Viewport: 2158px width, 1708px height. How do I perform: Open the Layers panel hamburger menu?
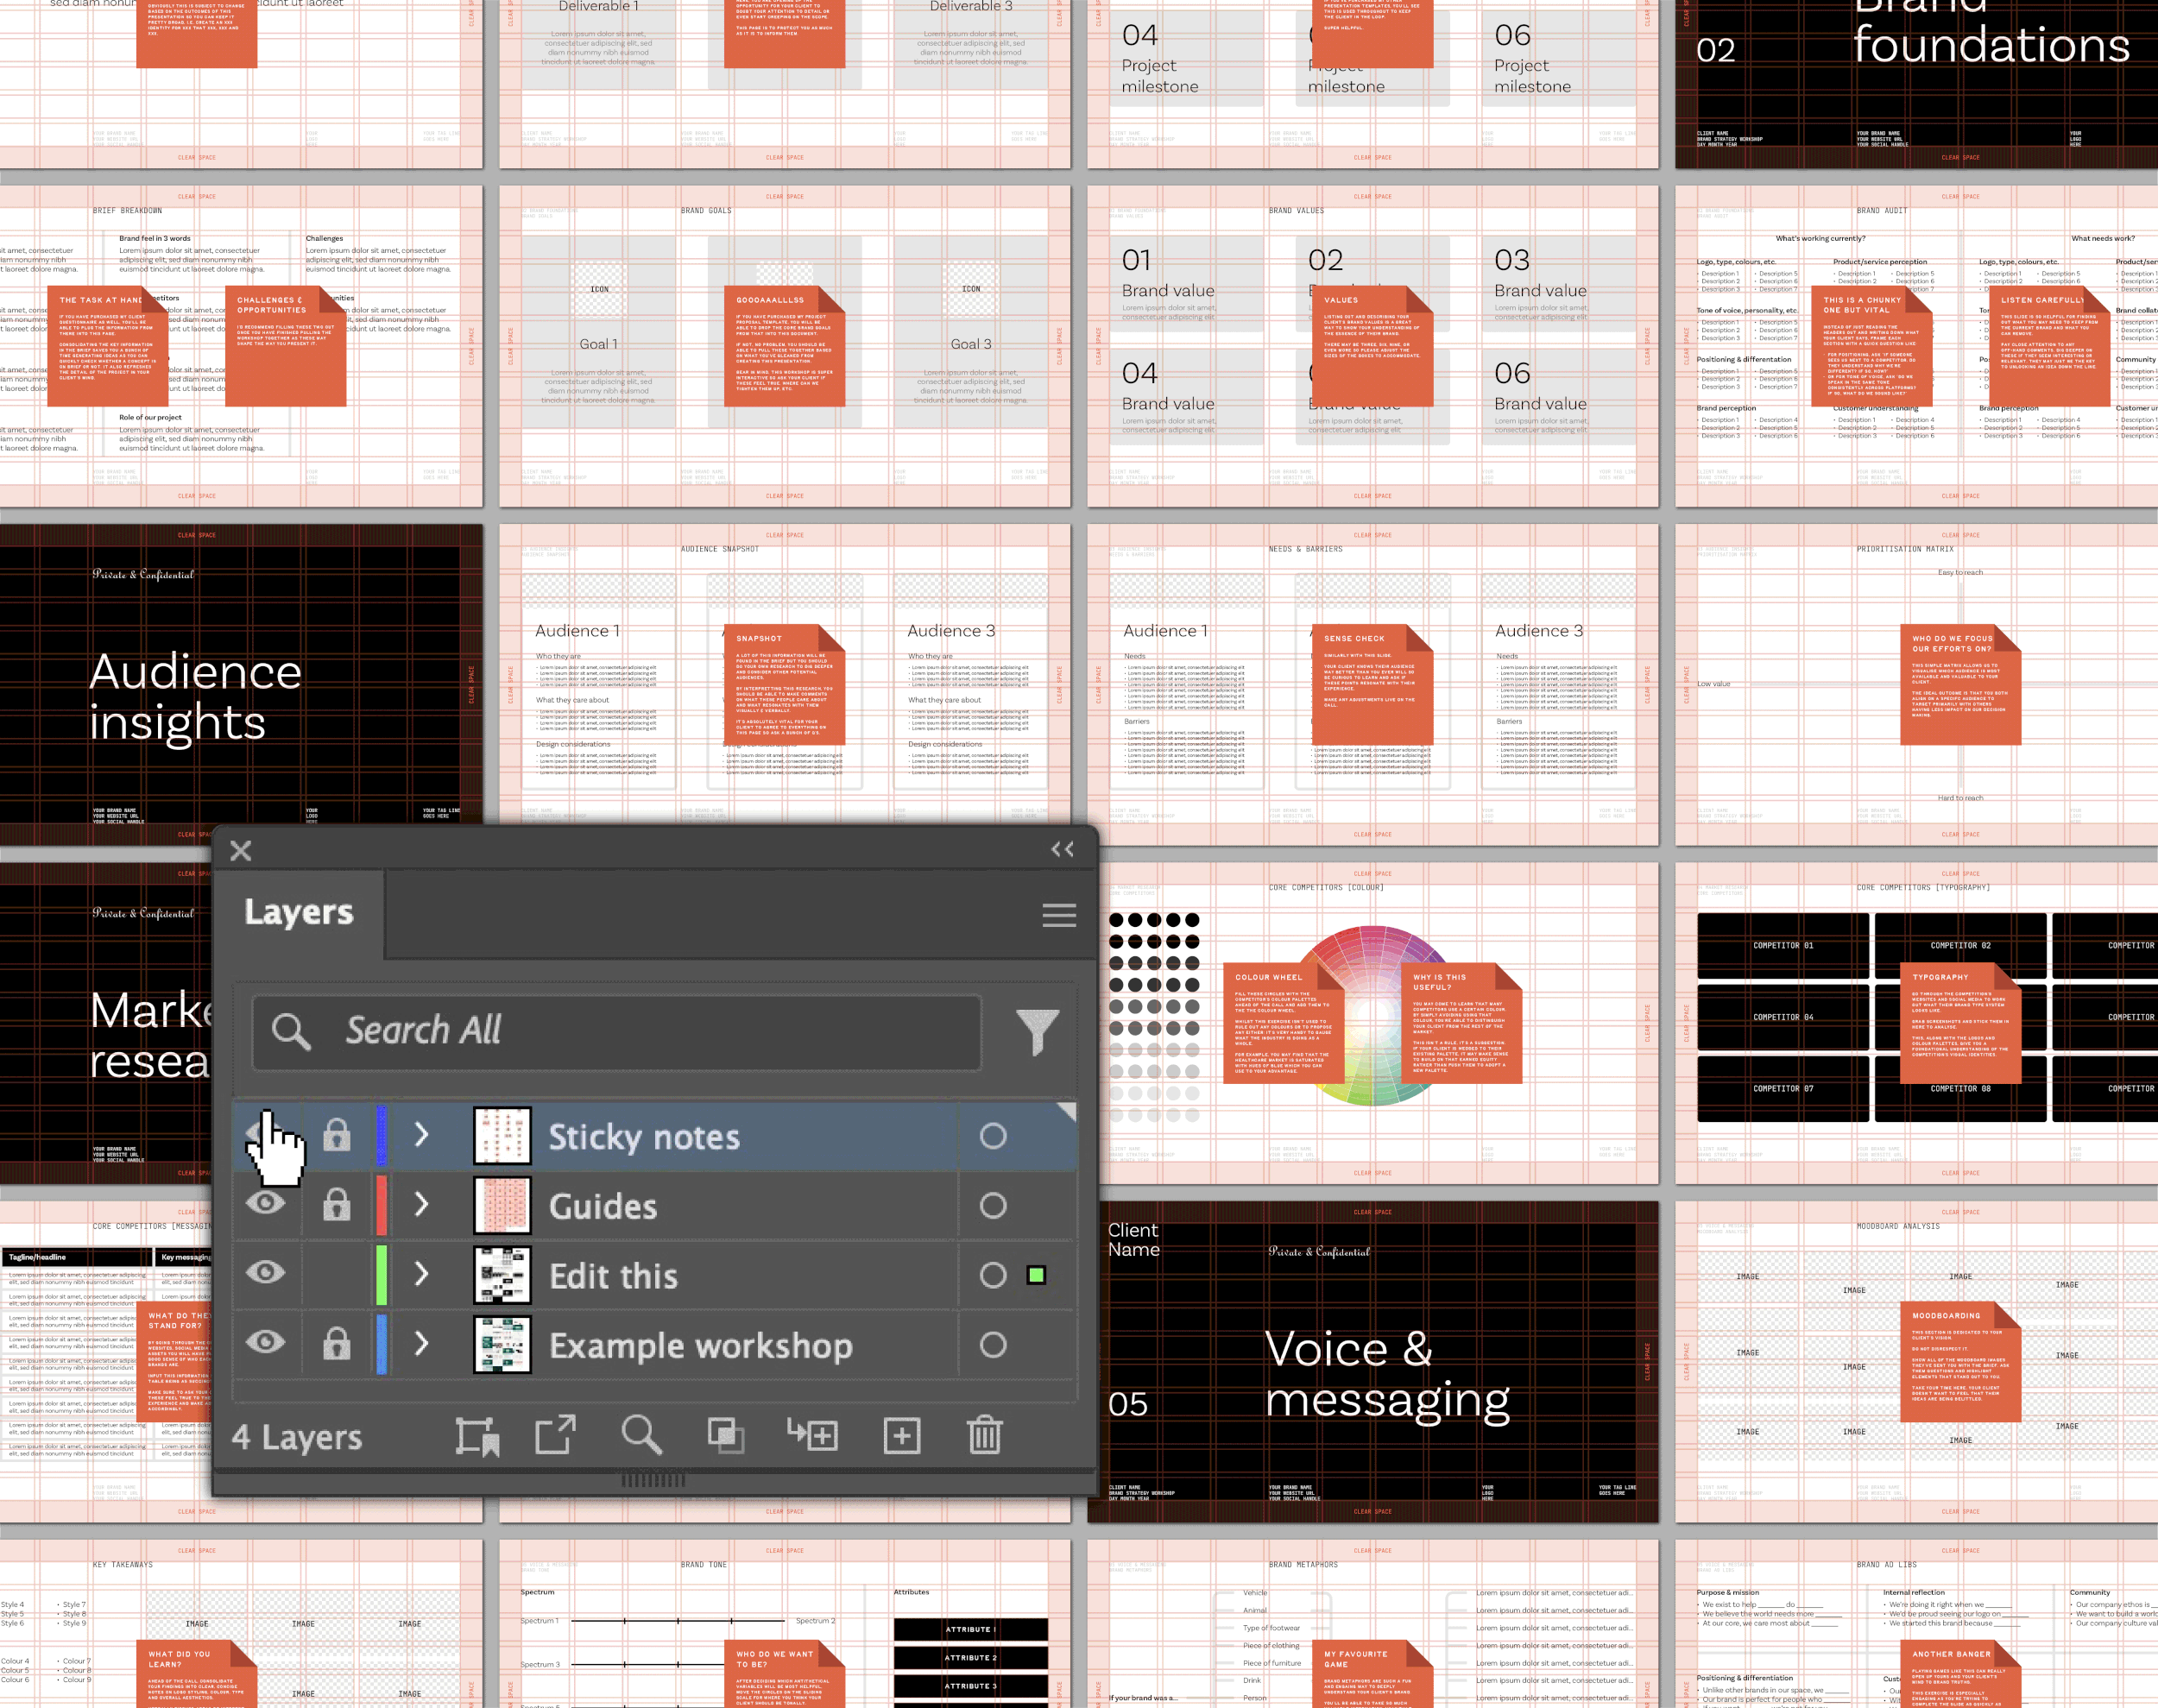[x=1059, y=915]
